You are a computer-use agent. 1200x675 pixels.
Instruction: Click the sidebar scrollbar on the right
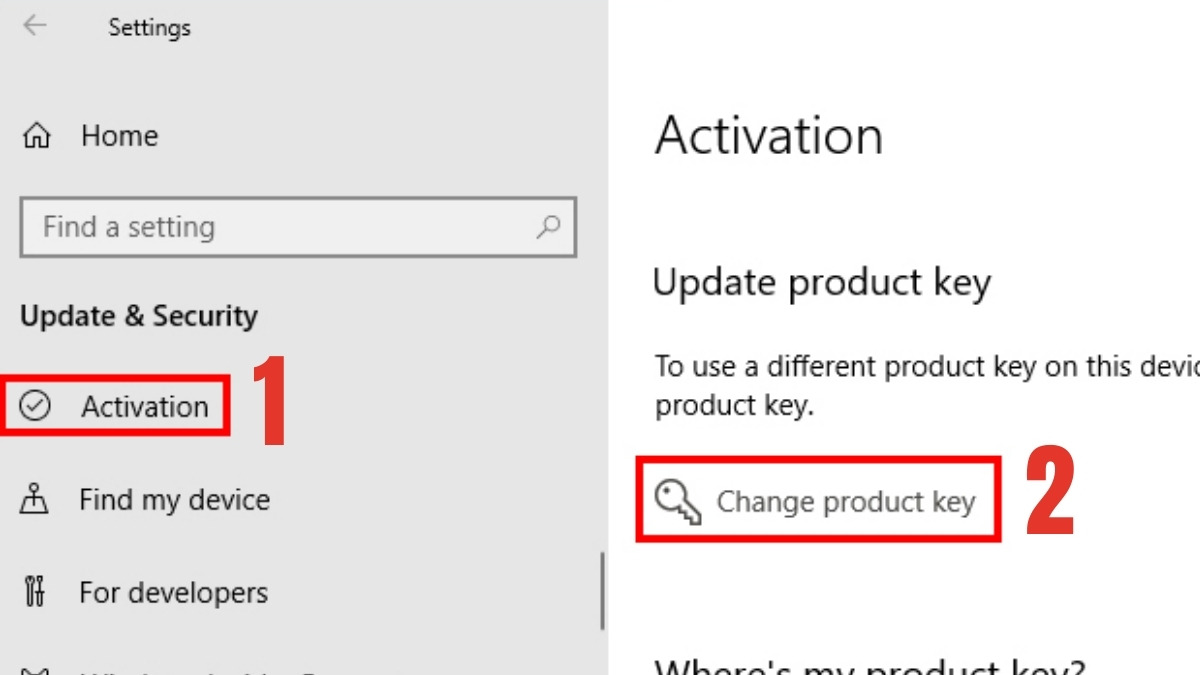point(604,590)
